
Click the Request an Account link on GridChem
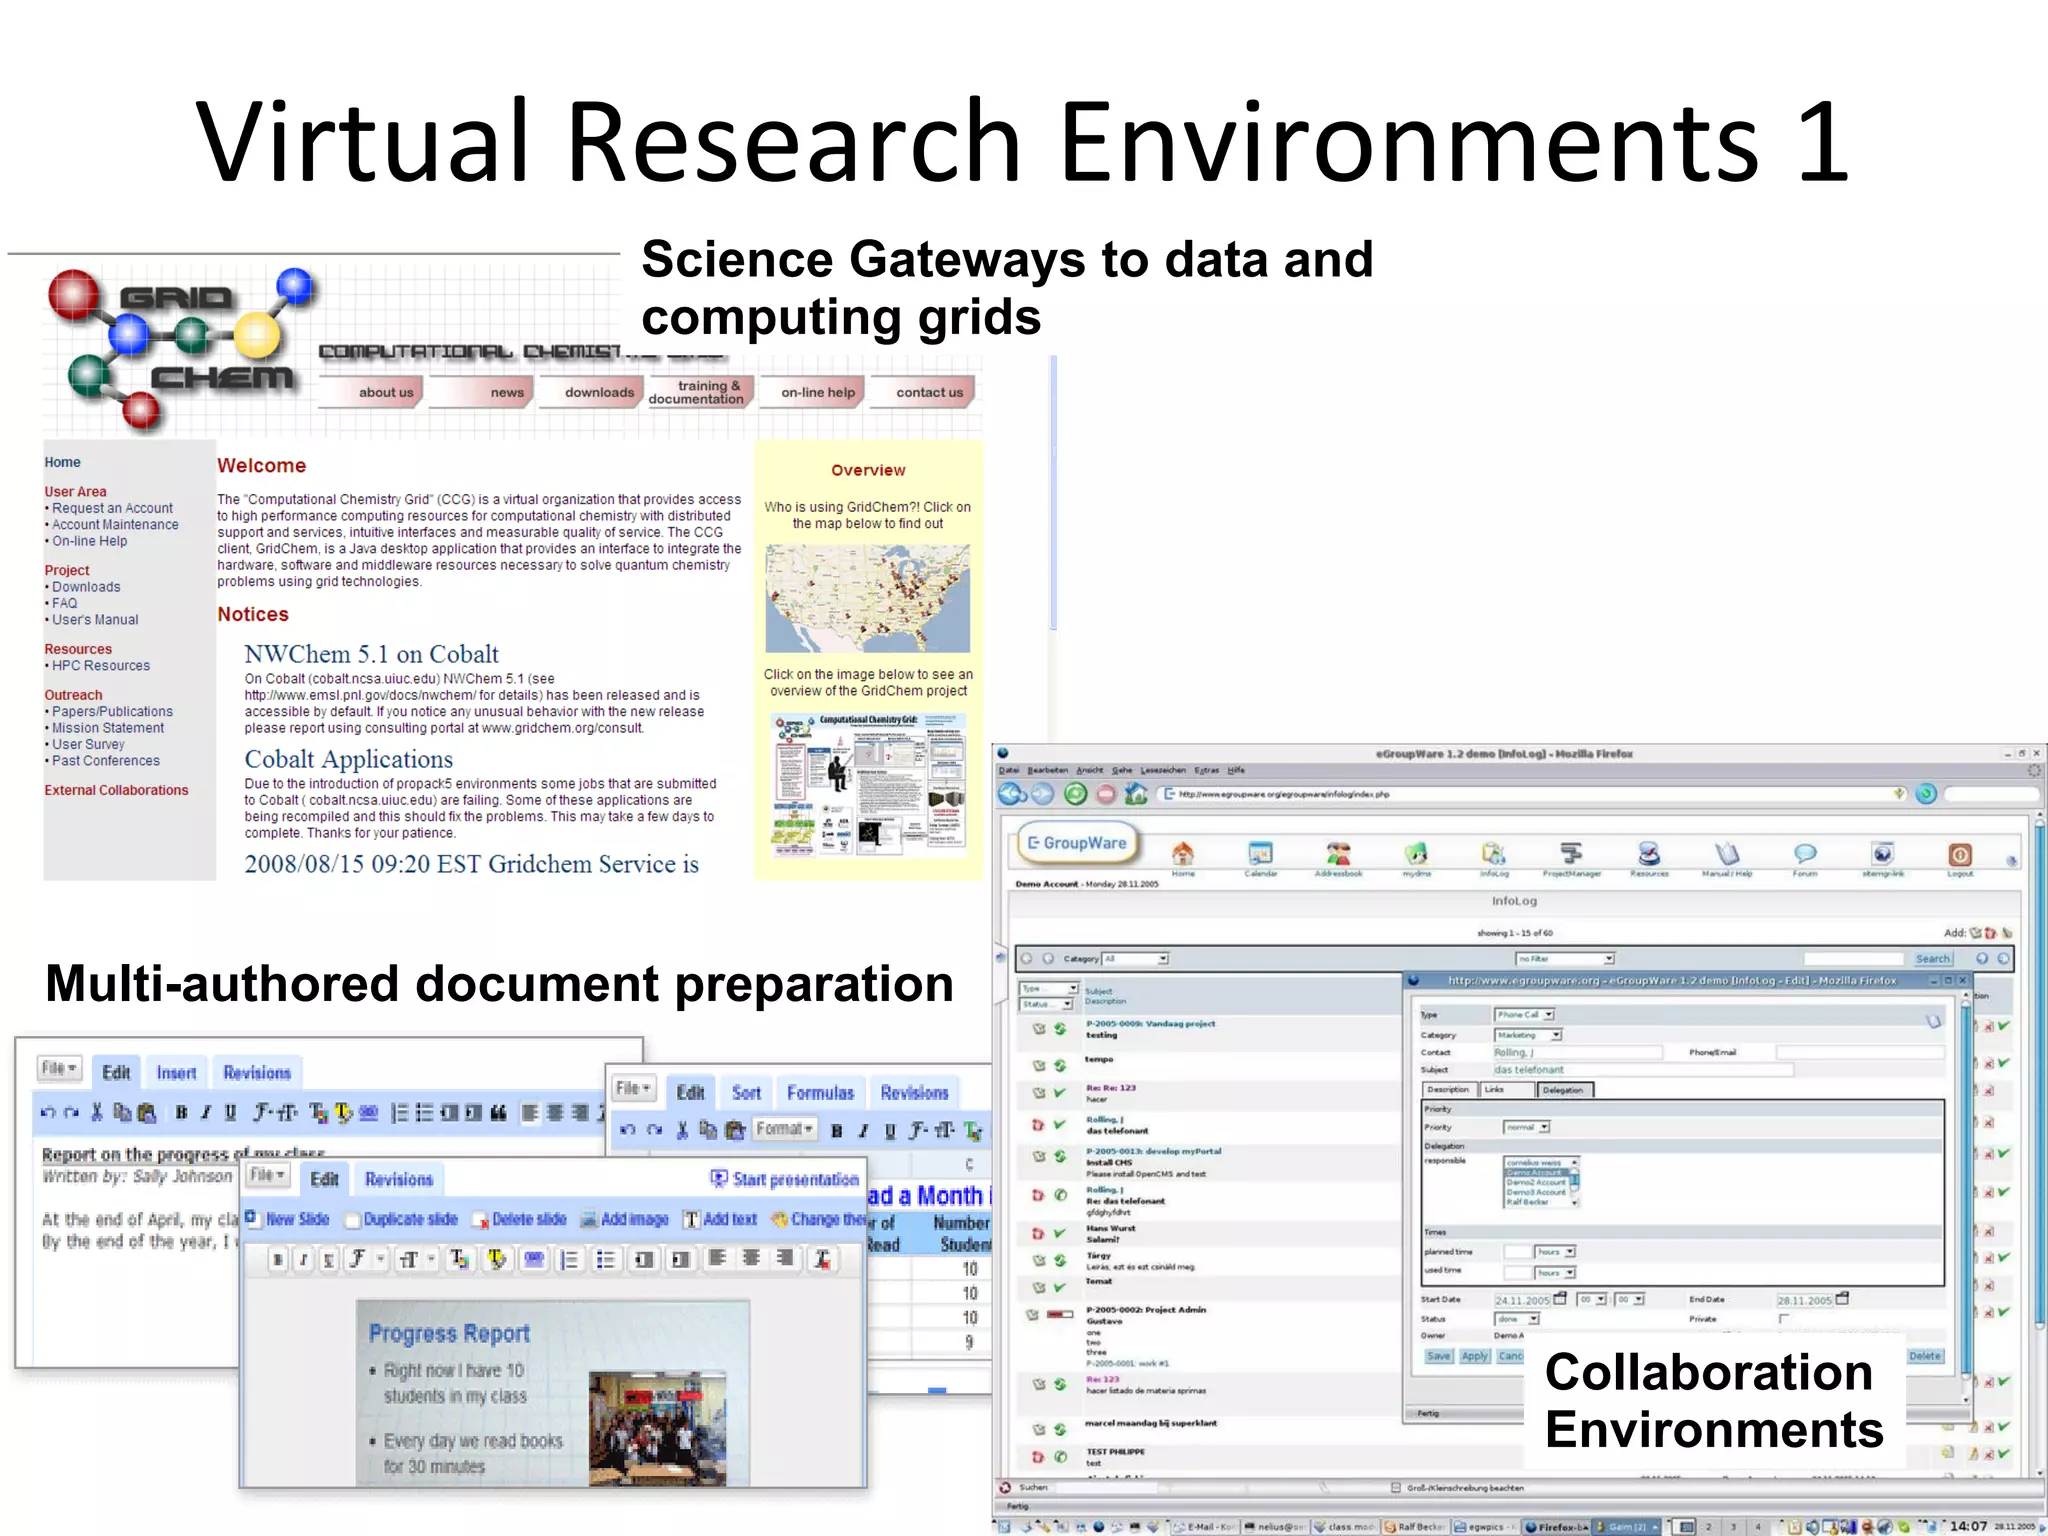[x=112, y=508]
